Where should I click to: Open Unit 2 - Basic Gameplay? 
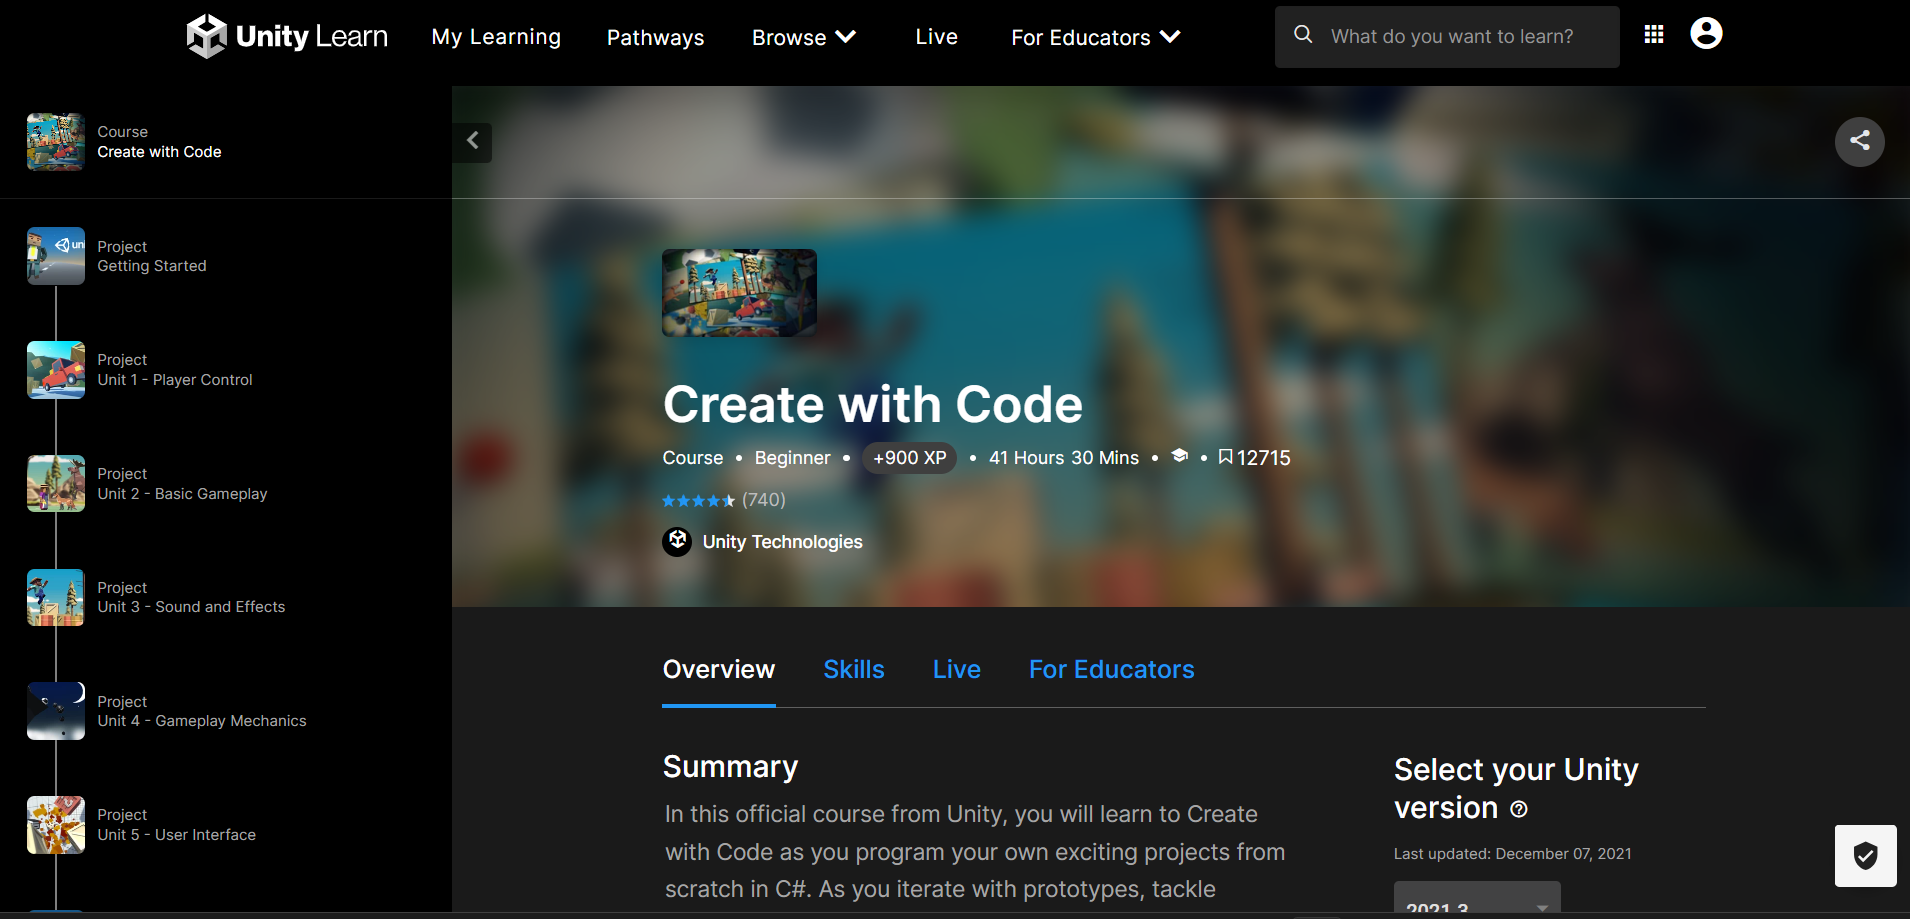(x=182, y=494)
